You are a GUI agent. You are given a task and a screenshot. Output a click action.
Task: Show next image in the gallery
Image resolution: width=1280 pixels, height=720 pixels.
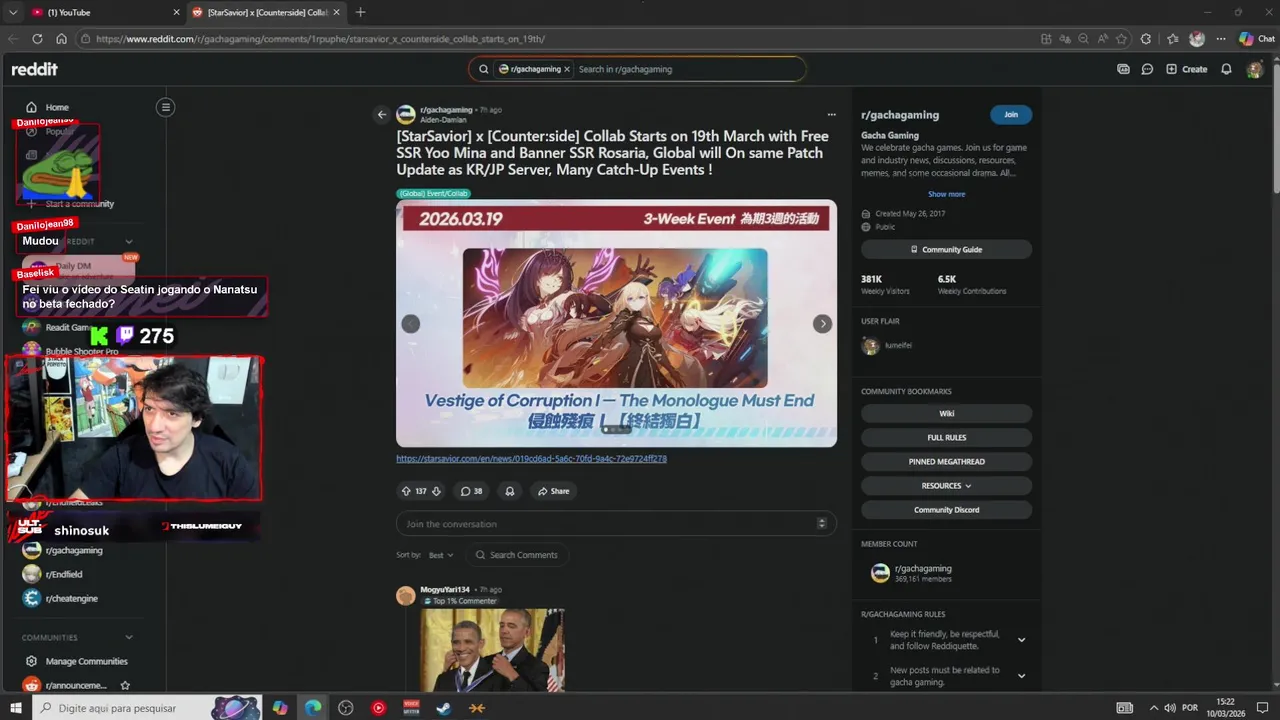pyautogui.click(x=822, y=324)
